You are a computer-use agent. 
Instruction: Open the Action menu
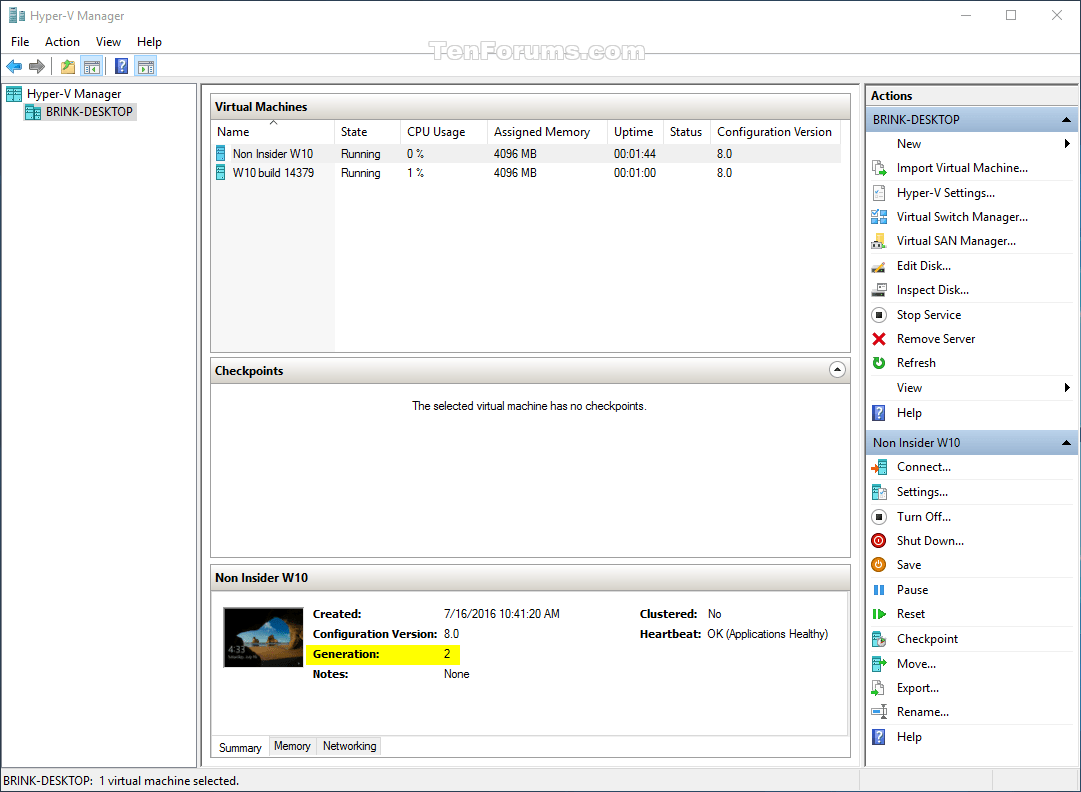(62, 42)
